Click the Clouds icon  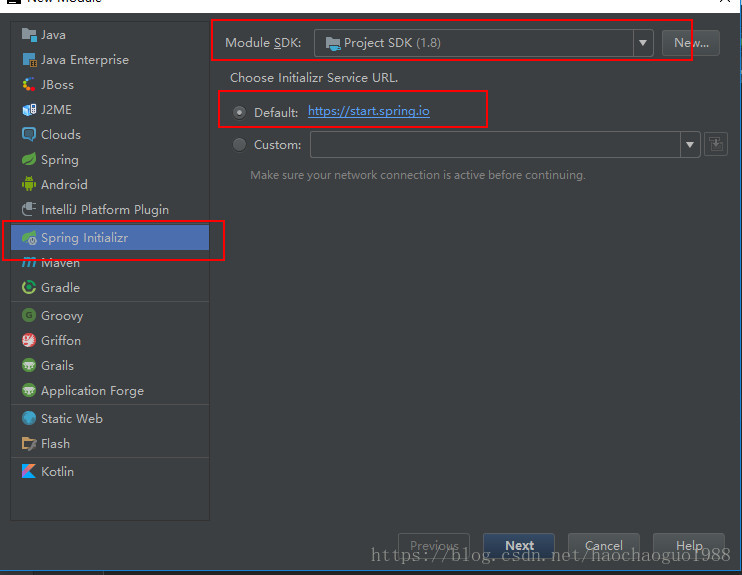click(x=29, y=134)
